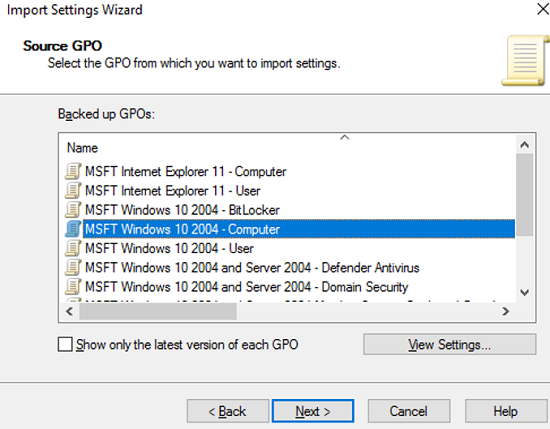The width and height of the screenshot is (550, 429).
Task: Click the scroll icon beside the Domain Security GPO
Action: click(x=73, y=287)
